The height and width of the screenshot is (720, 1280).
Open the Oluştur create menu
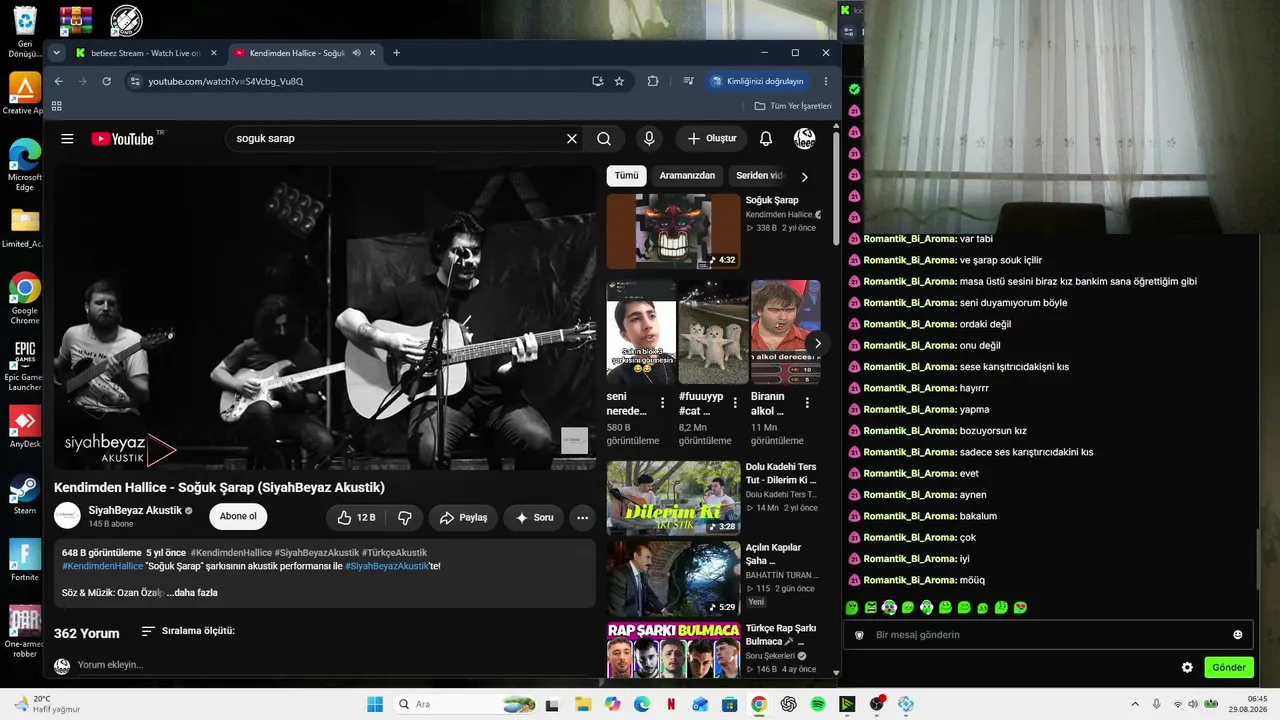(x=711, y=139)
